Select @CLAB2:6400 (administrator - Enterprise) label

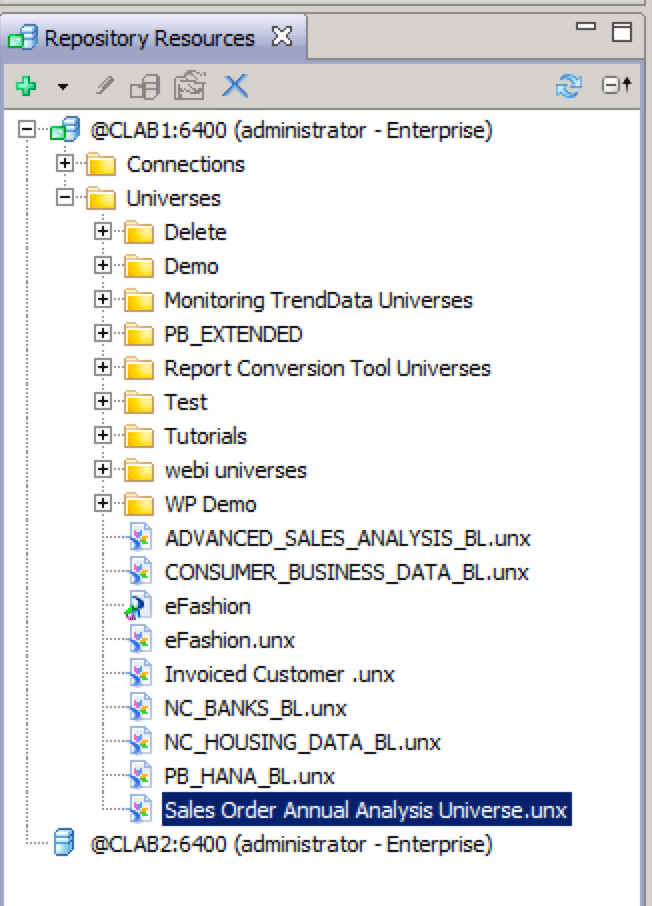click(x=291, y=844)
